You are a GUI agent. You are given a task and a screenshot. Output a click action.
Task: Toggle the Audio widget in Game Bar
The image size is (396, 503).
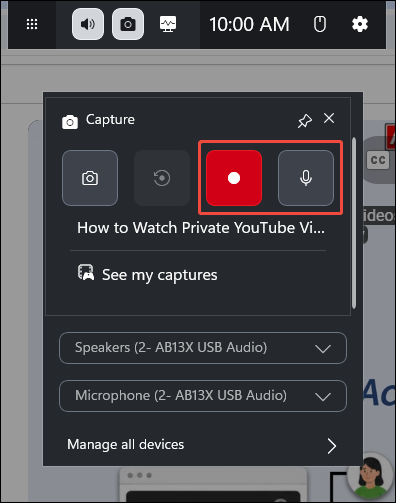[88, 24]
